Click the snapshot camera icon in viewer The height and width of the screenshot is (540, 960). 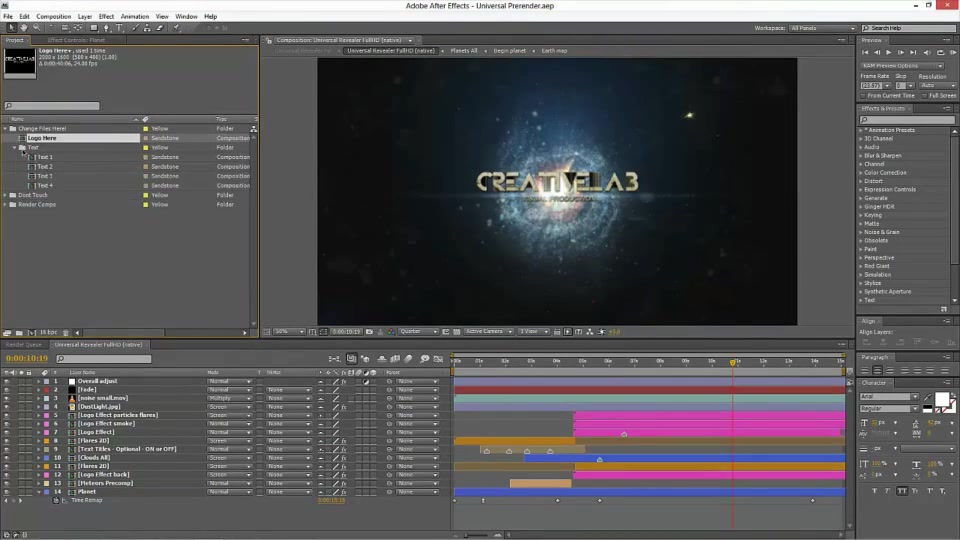tap(369, 331)
